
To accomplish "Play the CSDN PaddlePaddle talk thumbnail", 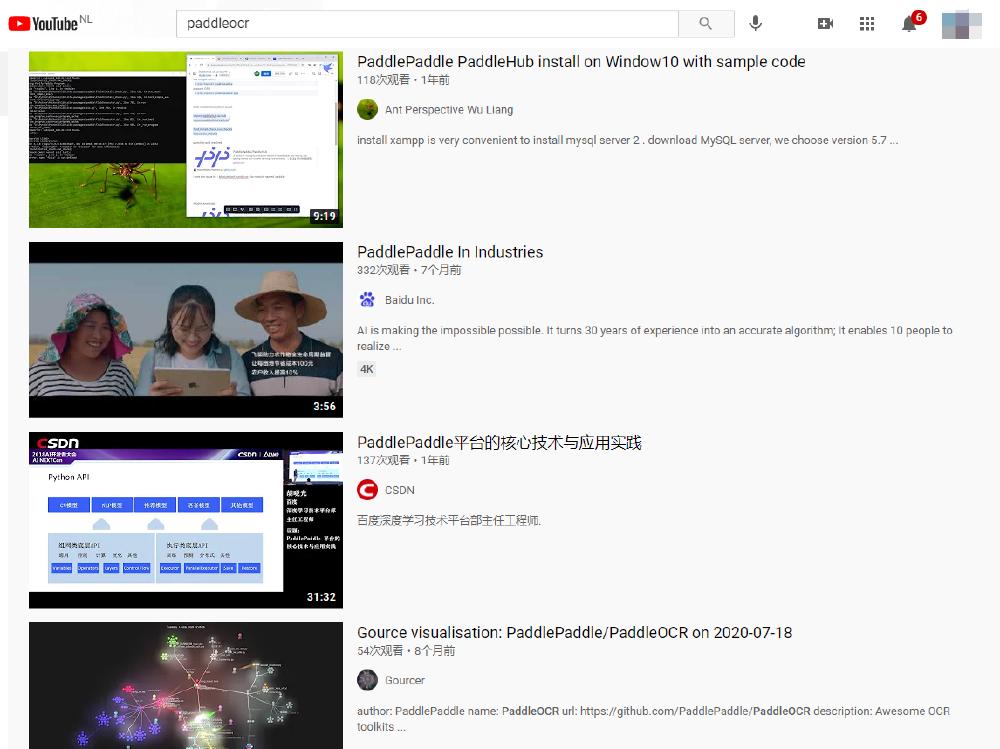I will click(186, 520).
